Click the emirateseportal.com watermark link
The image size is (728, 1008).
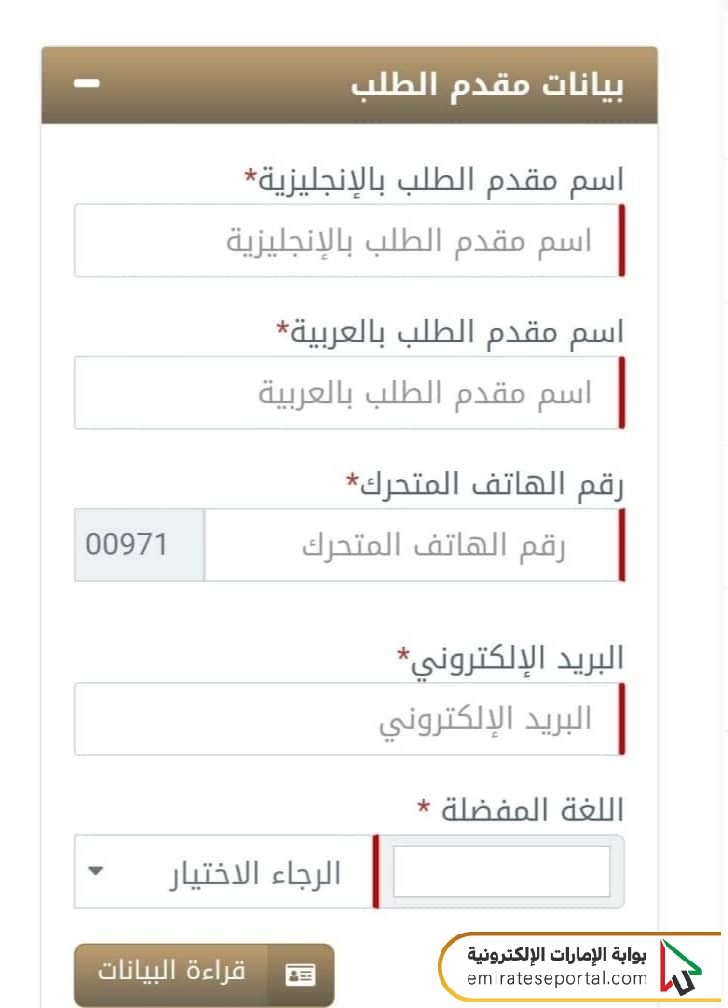(x=557, y=979)
